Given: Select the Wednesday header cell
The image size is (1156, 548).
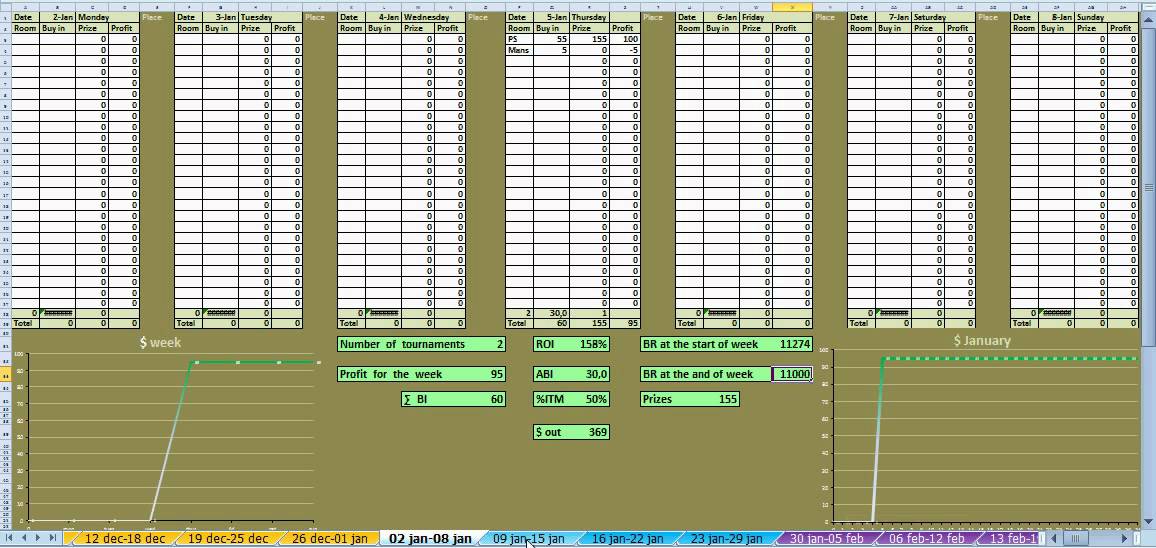Looking at the screenshot, I should click(x=433, y=17).
